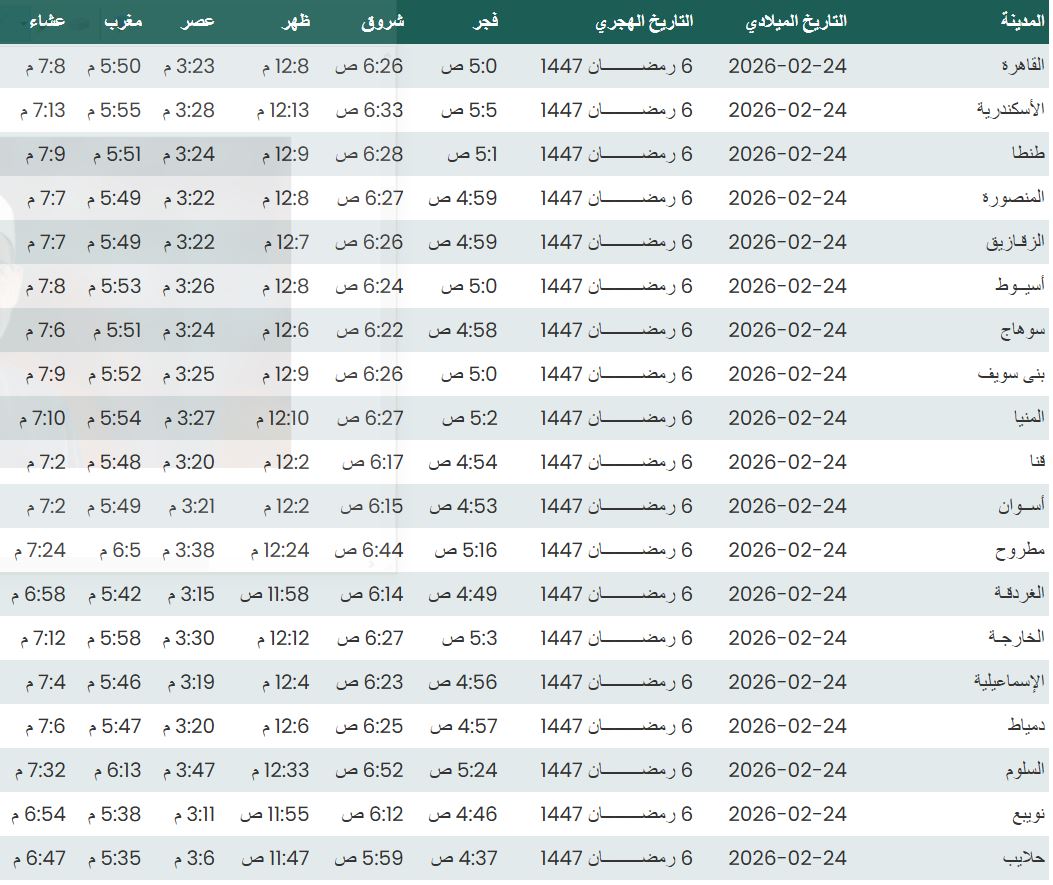Screen dimensions: 1053x885
Task: Click Hurghada's isha time 6:58 م
Action: click(38, 594)
